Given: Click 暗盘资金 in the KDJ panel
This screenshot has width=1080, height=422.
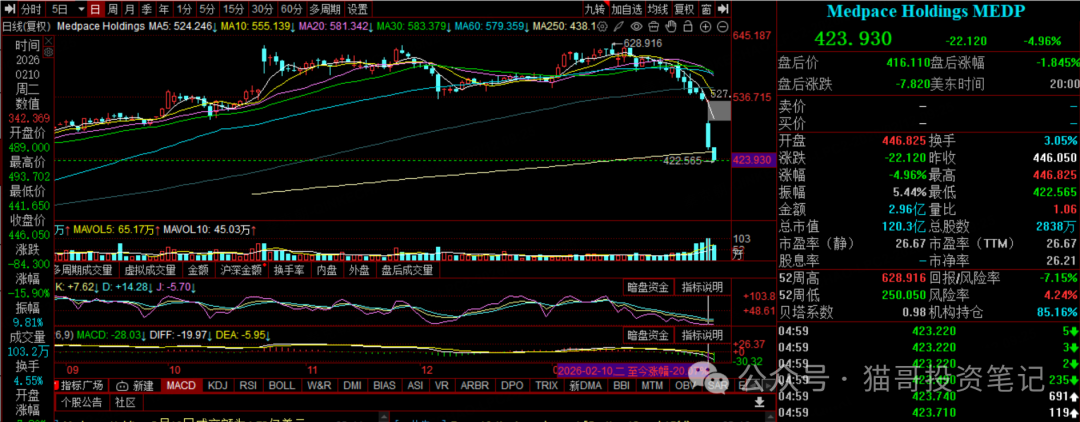Looking at the screenshot, I should pyautogui.click(x=647, y=287).
